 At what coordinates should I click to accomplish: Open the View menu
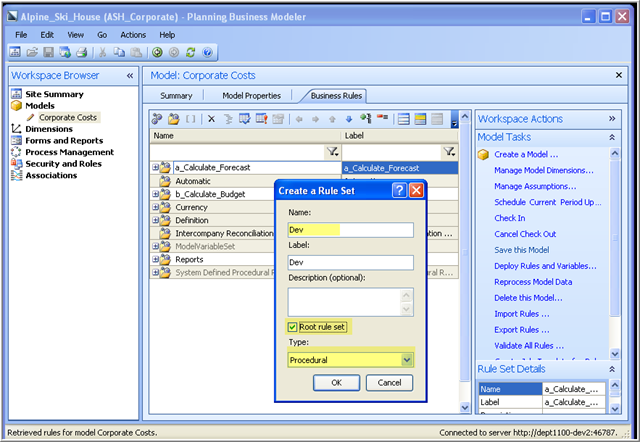[76, 35]
